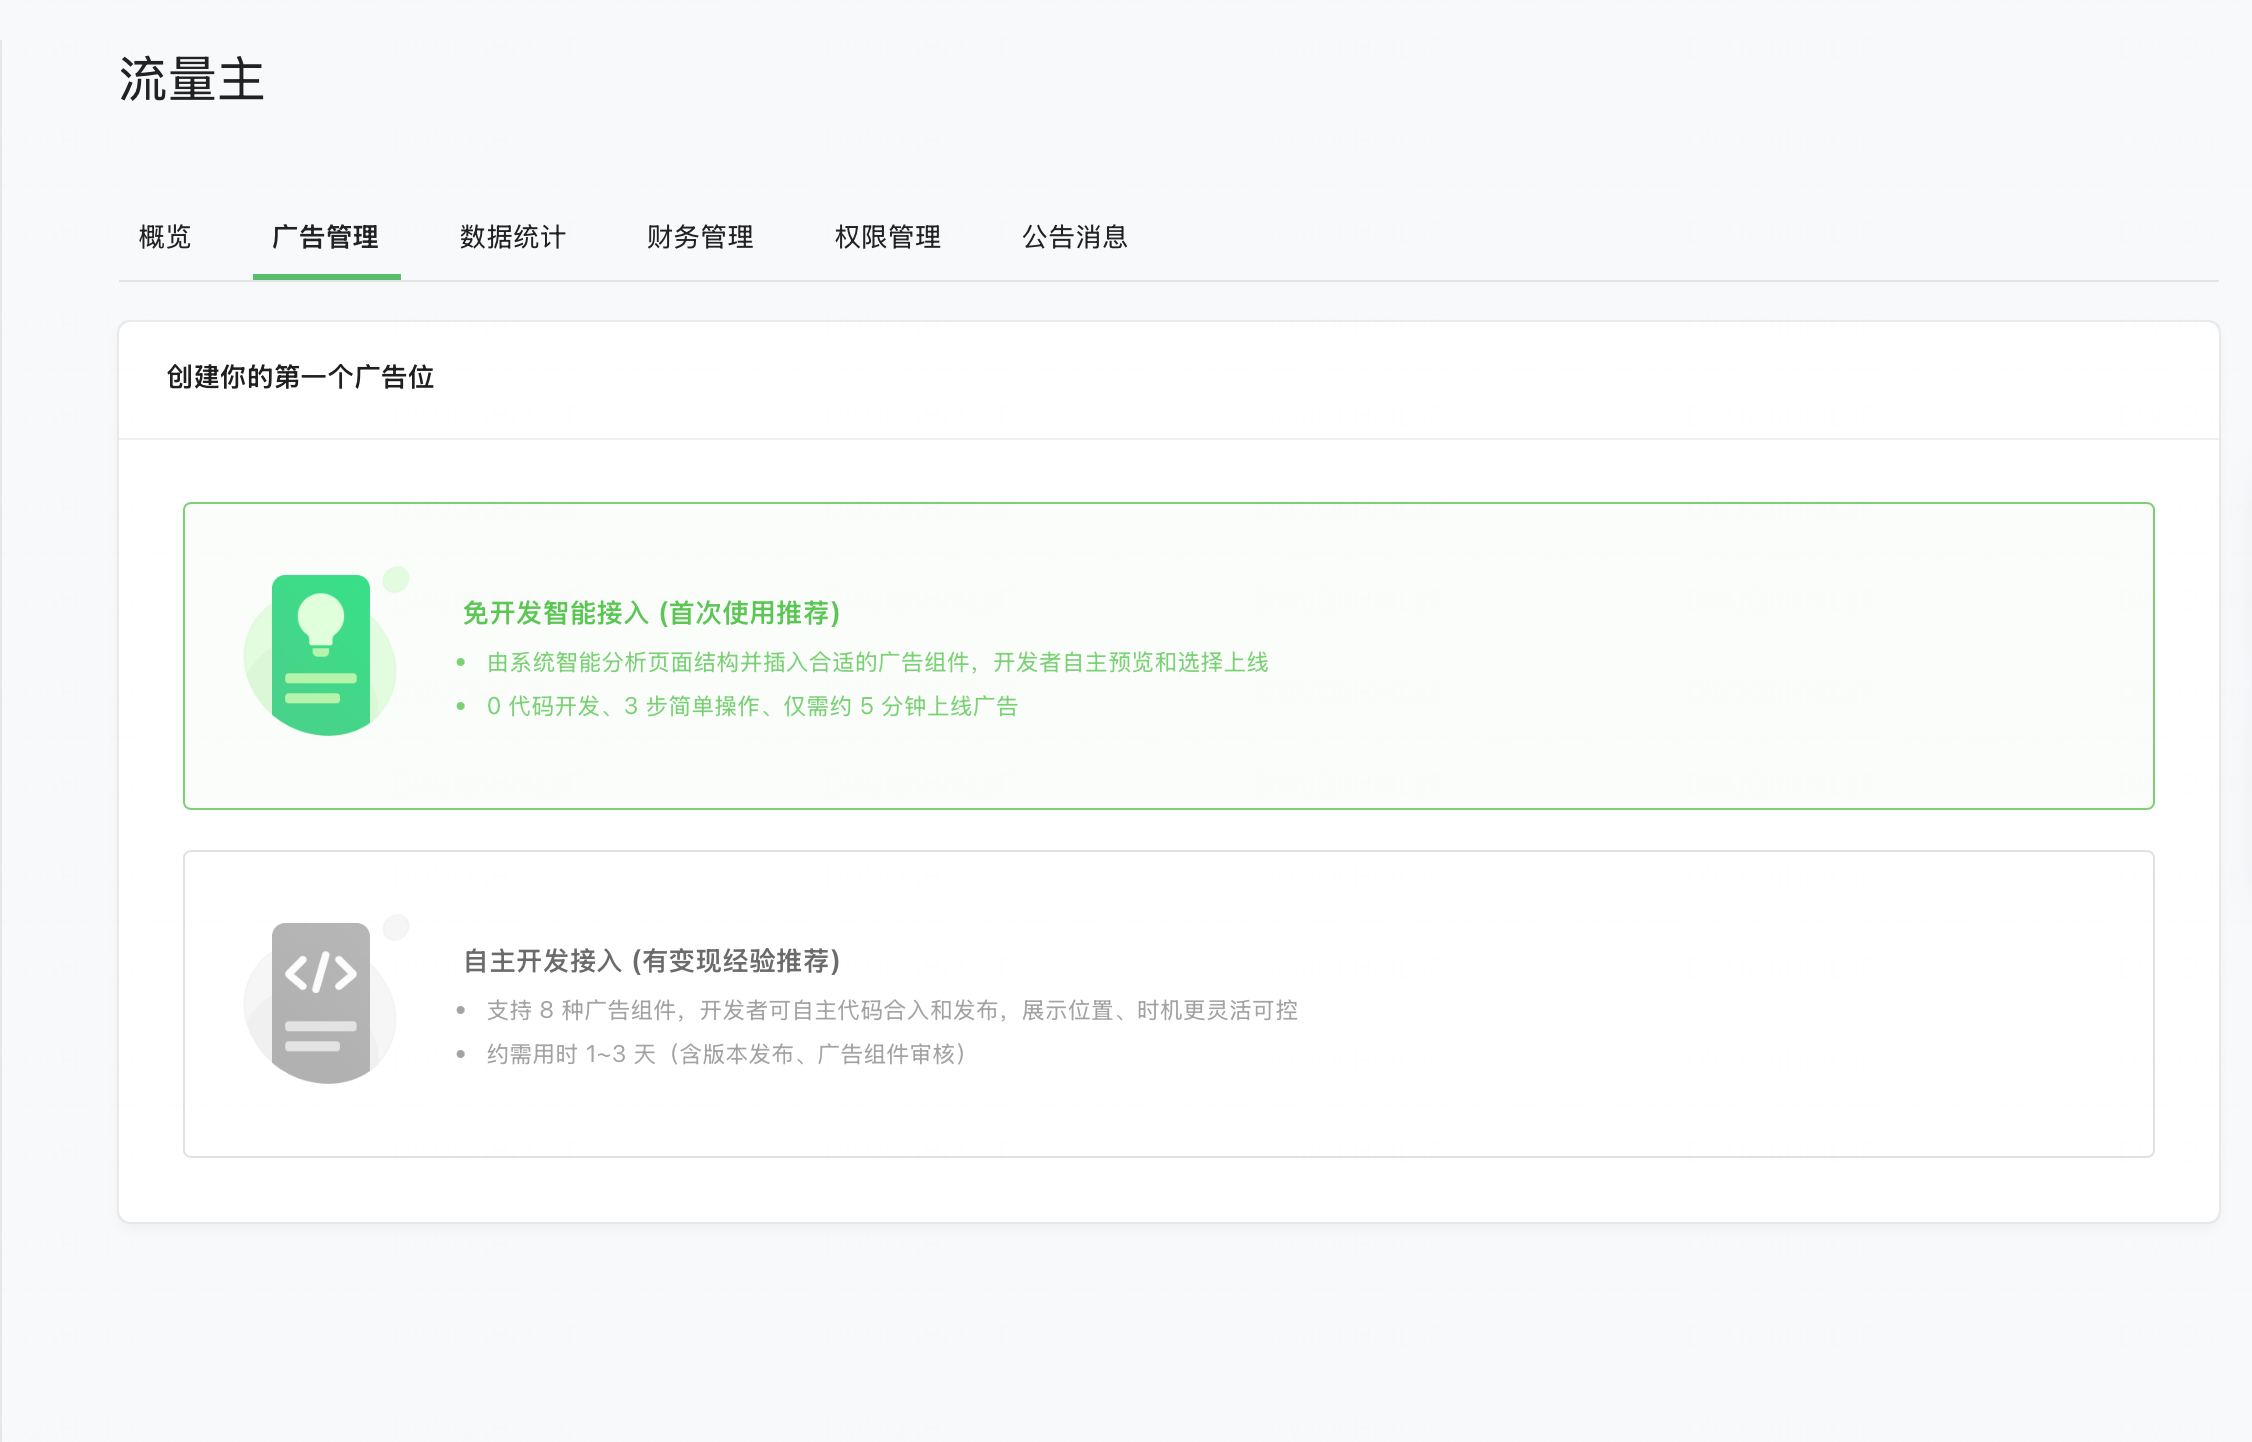This screenshot has height=1442, width=2252.
Task: Click the 免开发智能接入 (首次使用推荐) title
Action: (651, 613)
